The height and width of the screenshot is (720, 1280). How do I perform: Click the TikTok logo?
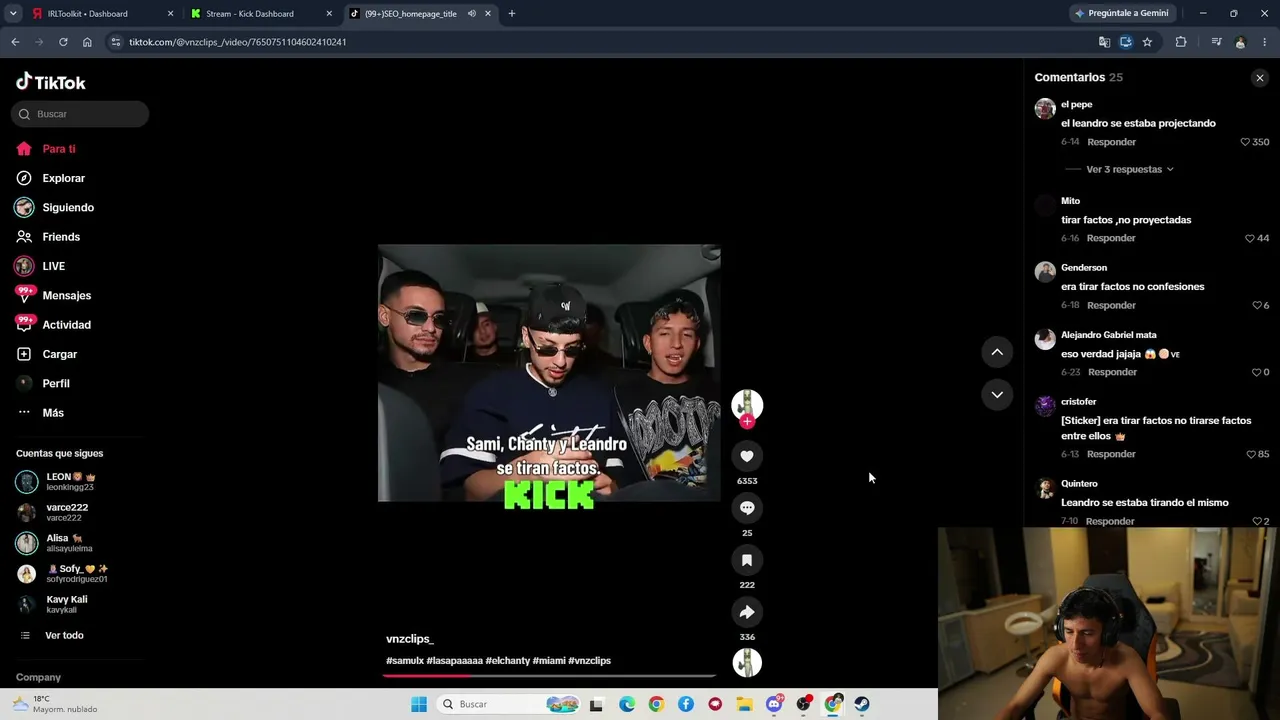(x=51, y=82)
